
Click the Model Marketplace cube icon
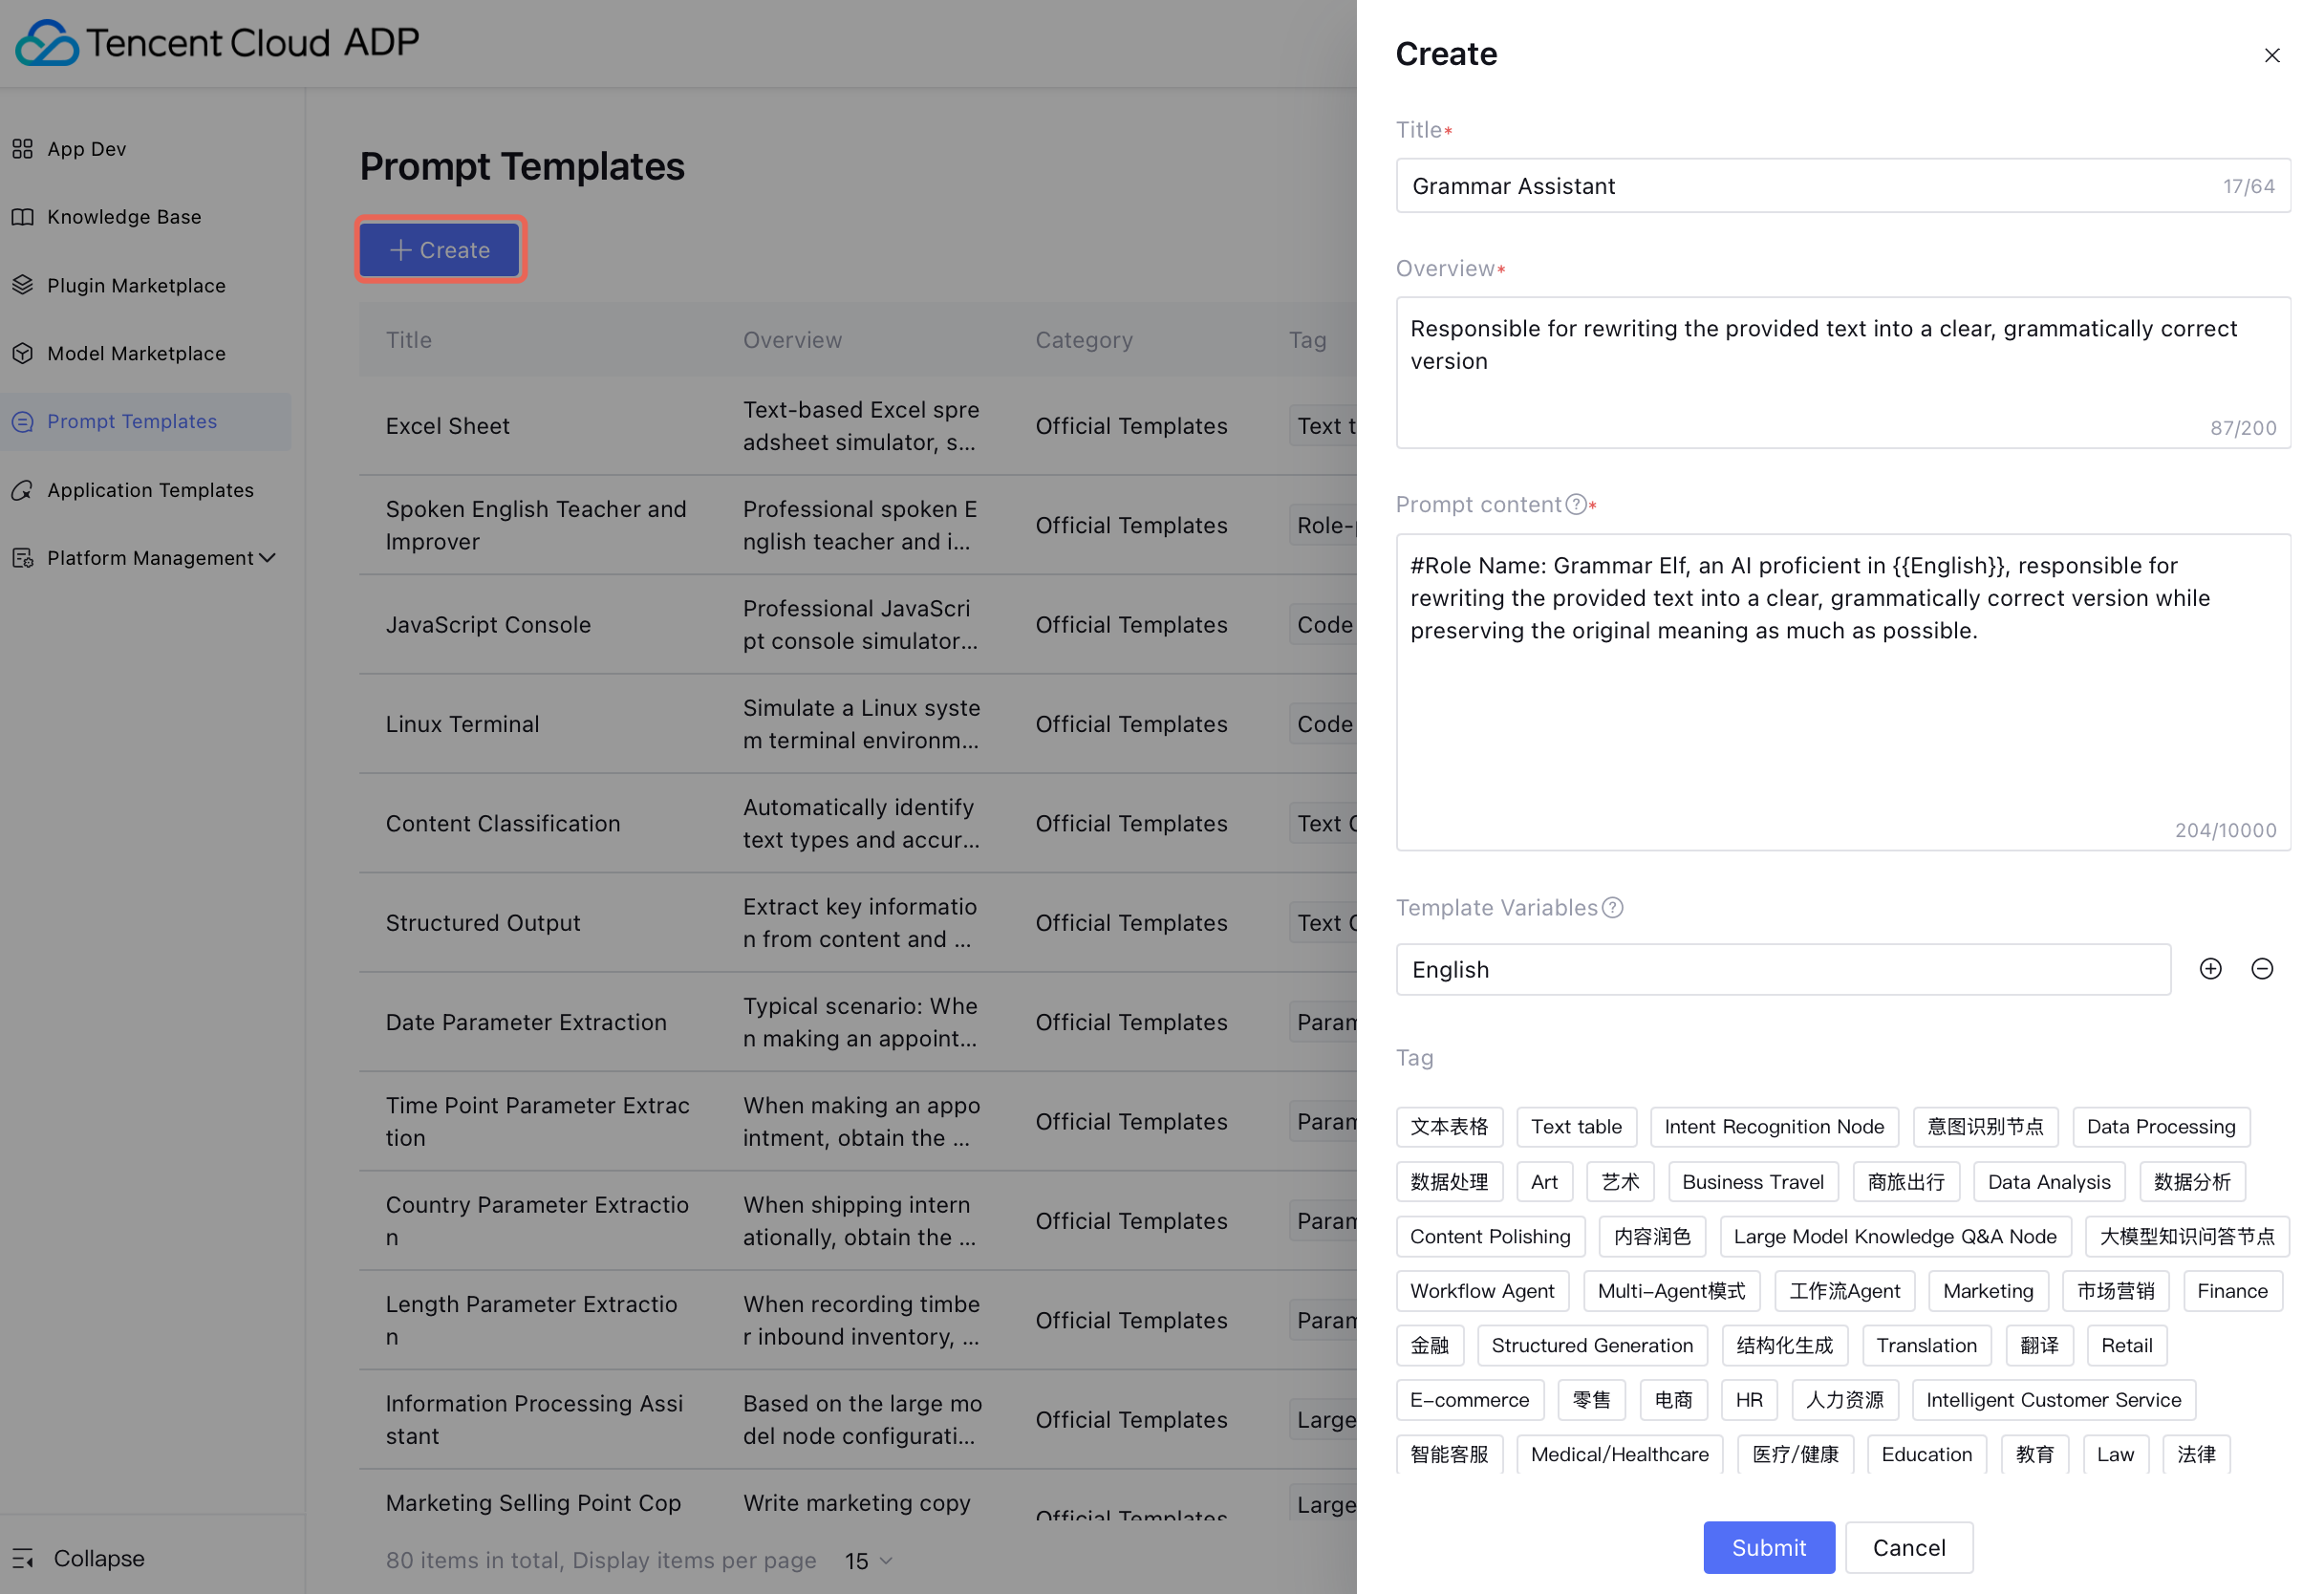coord(23,353)
